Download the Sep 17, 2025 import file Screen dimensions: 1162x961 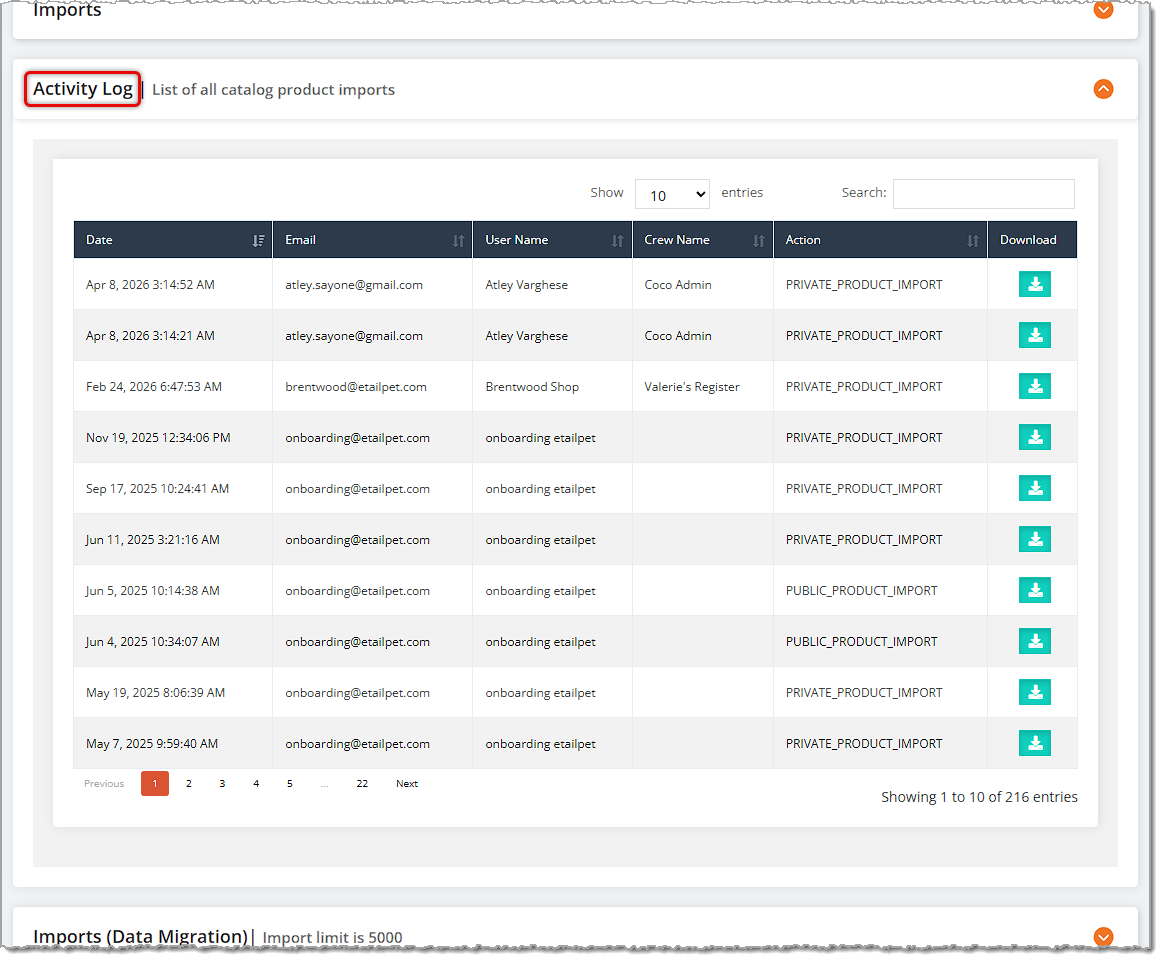(x=1035, y=488)
